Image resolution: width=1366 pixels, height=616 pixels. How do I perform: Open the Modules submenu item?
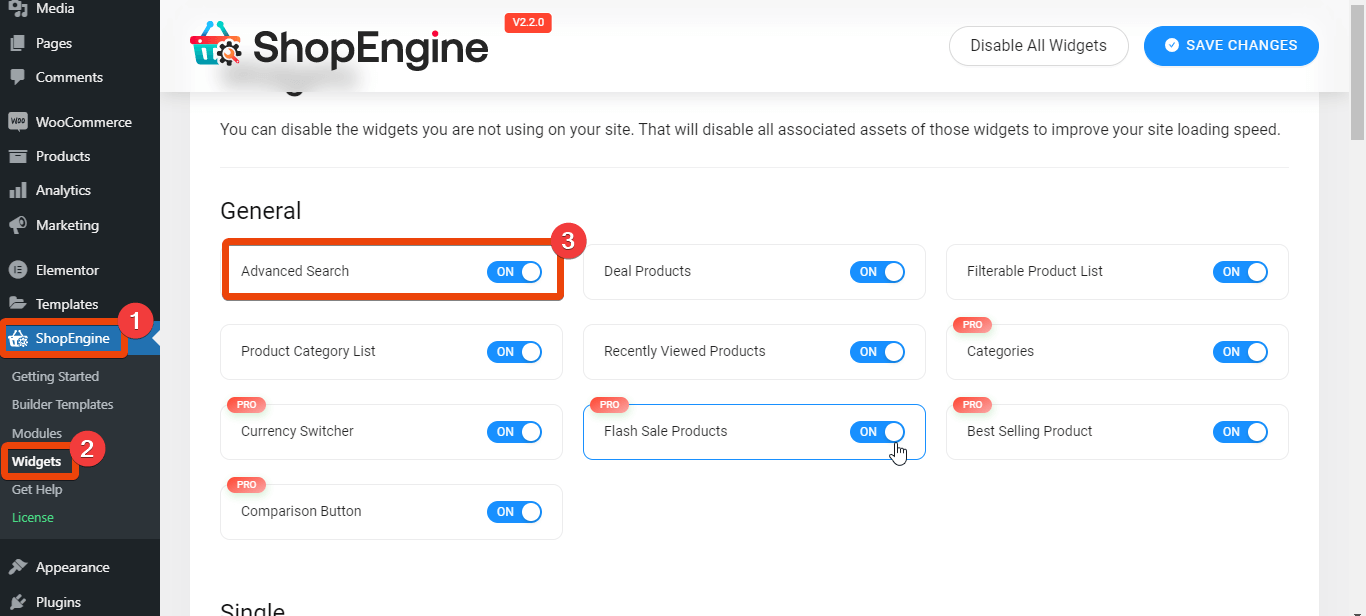pos(37,433)
